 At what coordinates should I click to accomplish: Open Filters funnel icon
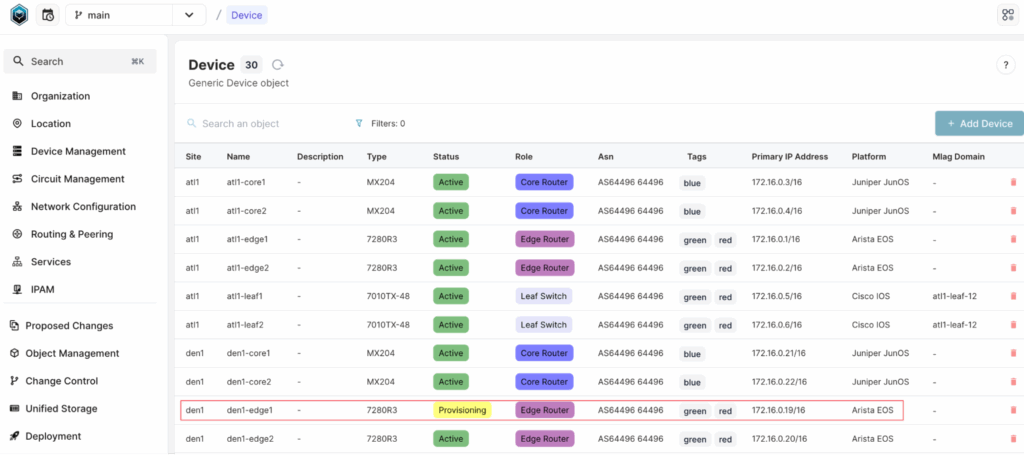coord(359,123)
